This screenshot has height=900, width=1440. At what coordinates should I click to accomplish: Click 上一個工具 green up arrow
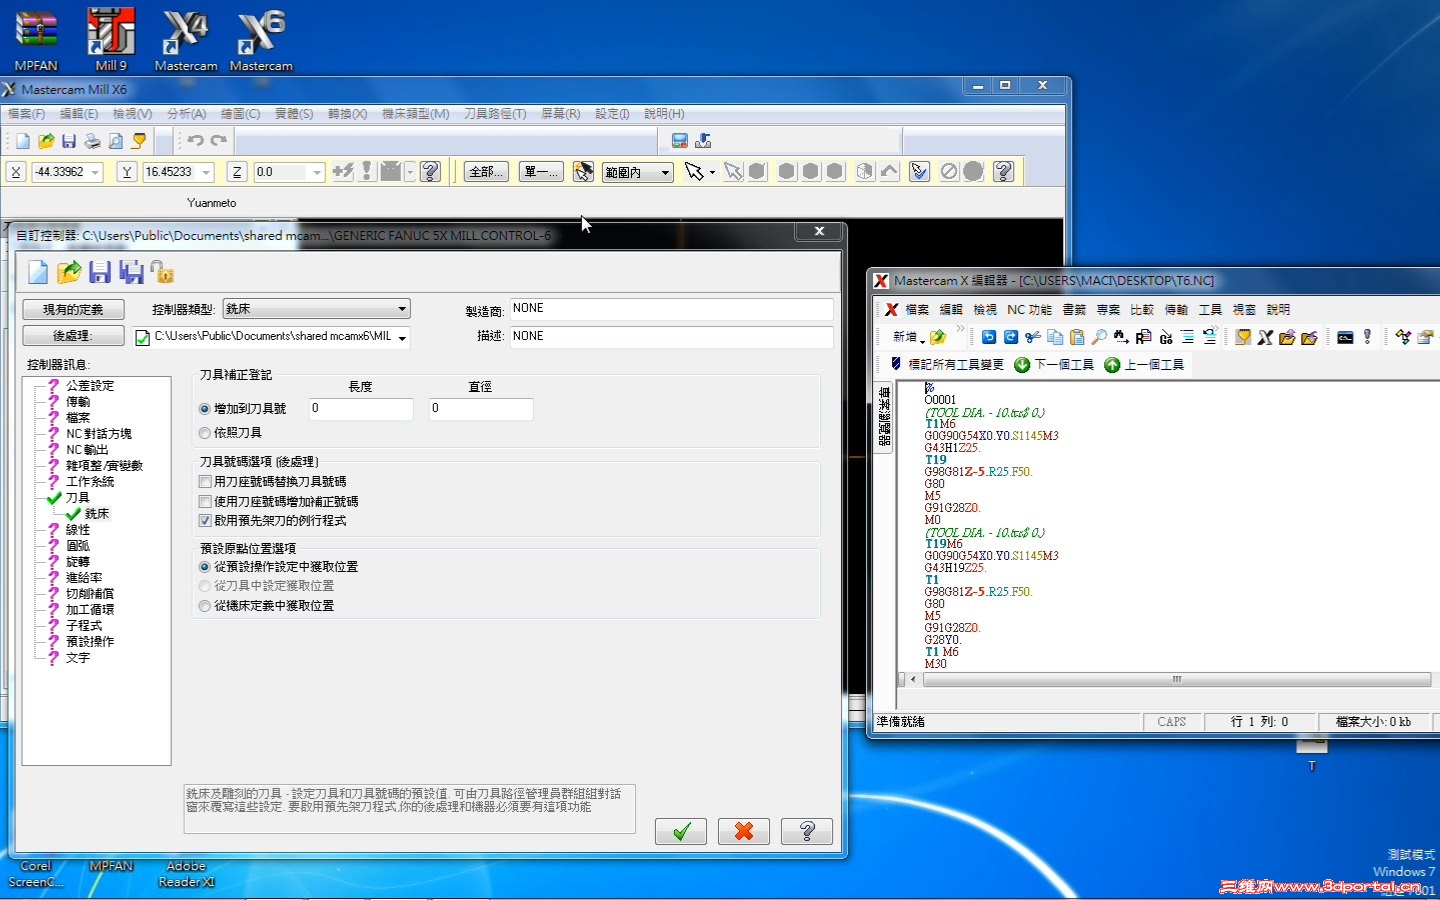[1144, 365]
